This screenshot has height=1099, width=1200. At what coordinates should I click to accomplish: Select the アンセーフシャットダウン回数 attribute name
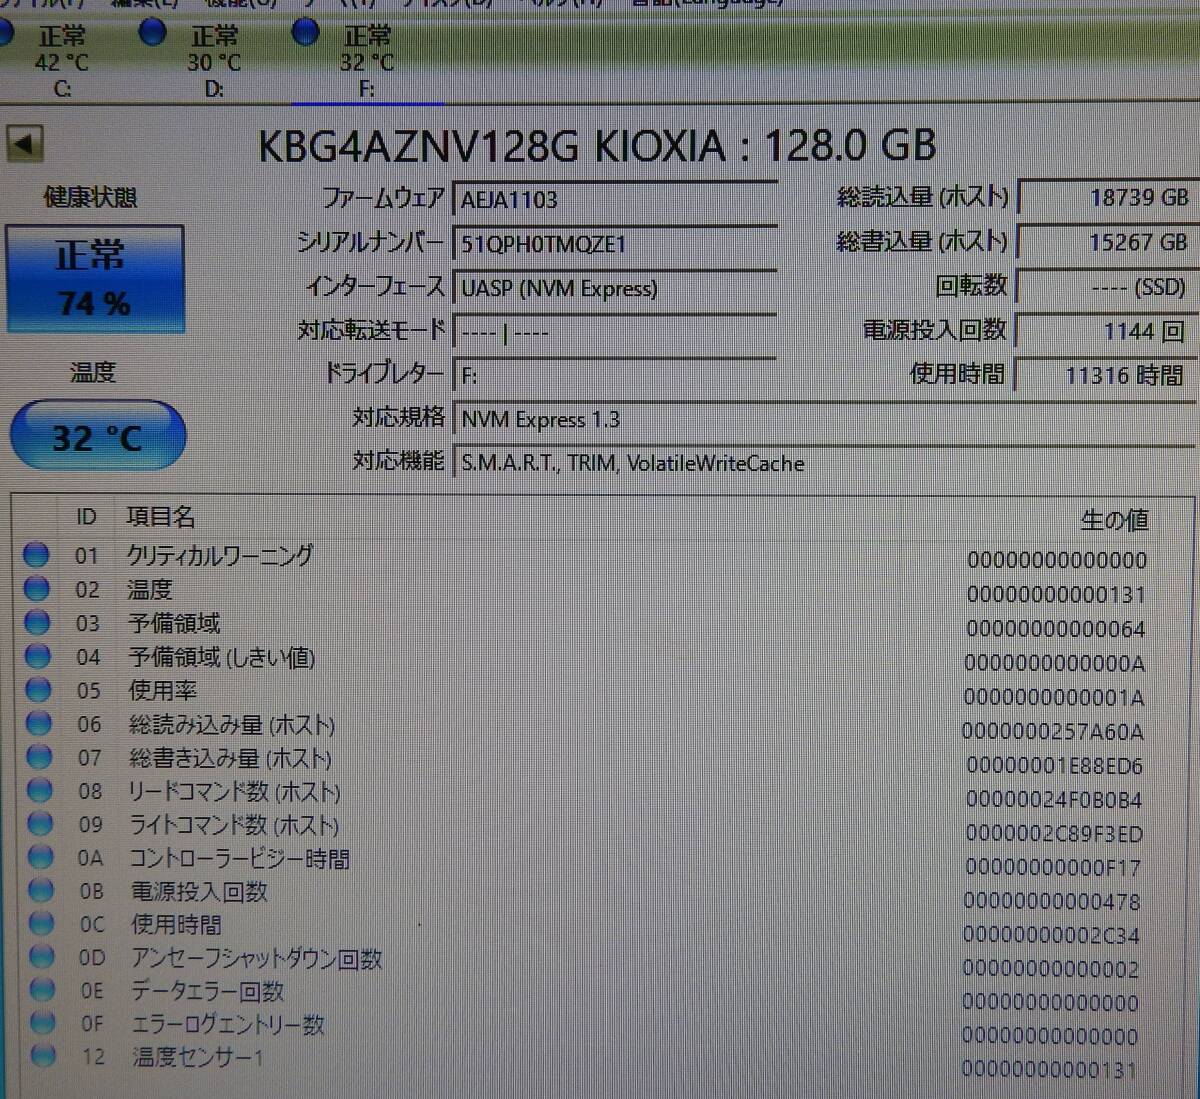click(257, 958)
